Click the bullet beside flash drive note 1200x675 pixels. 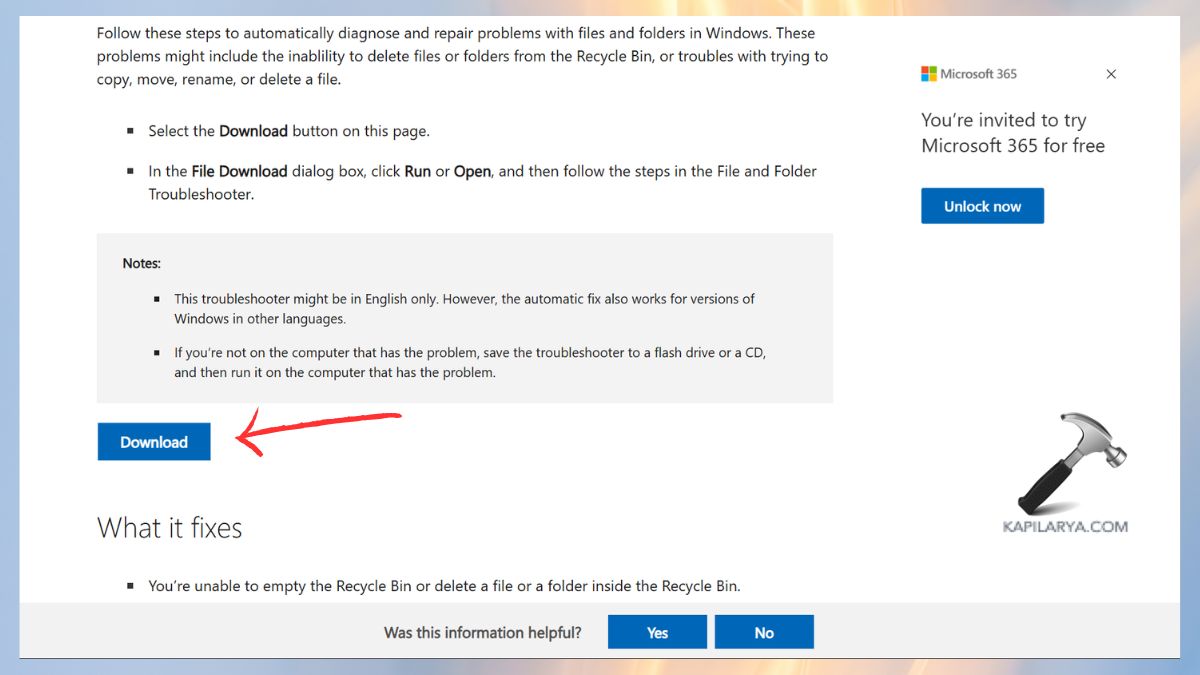[x=157, y=352]
